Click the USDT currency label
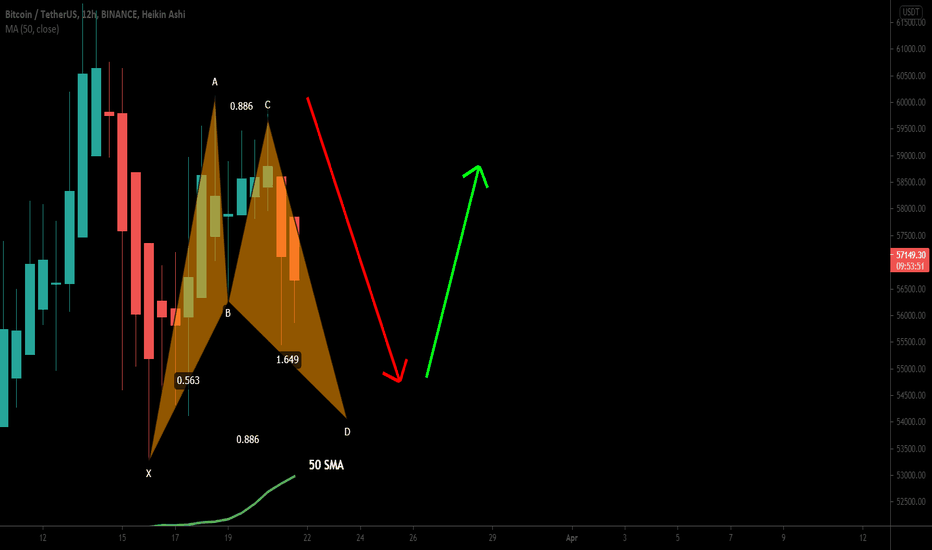This screenshot has width=932, height=550. pyautogui.click(x=911, y=11)
